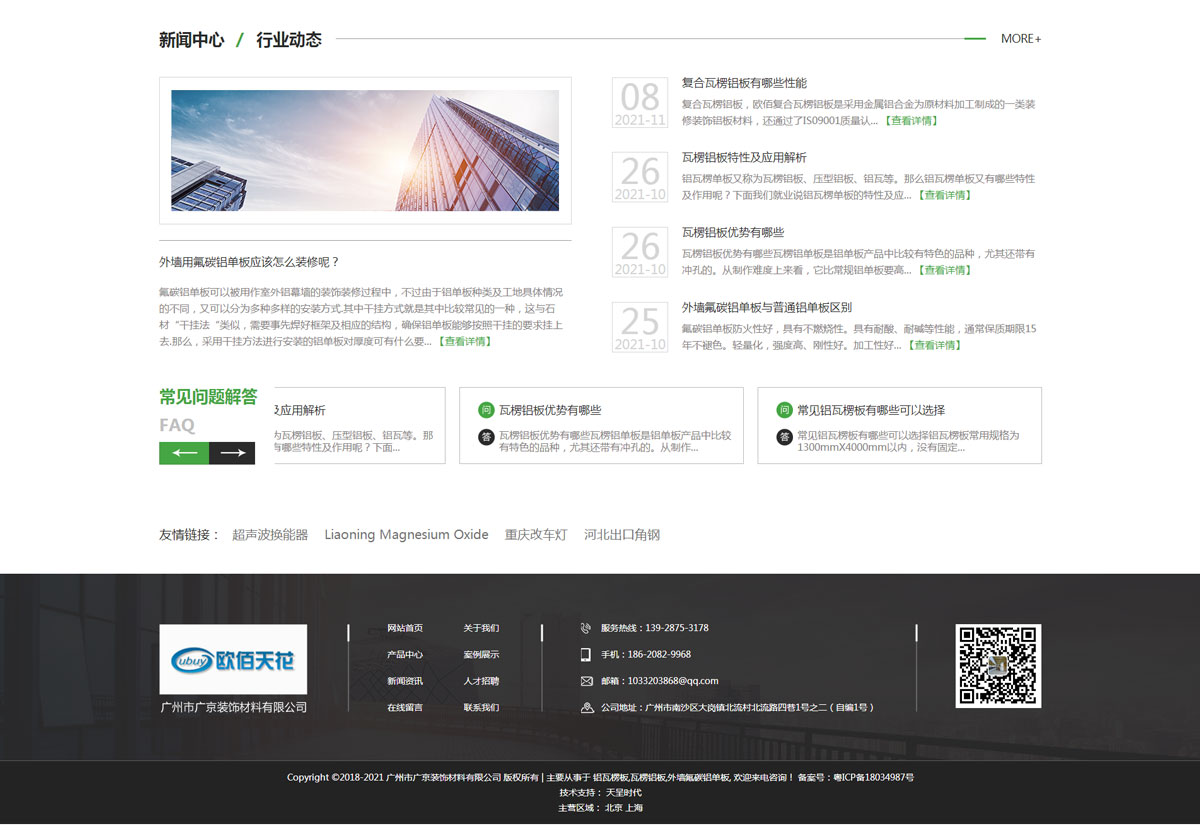The height and width of the screenshot is (837, 1200).
Task: Open 产品中心 in footer menu
Action: pos(405,655)
